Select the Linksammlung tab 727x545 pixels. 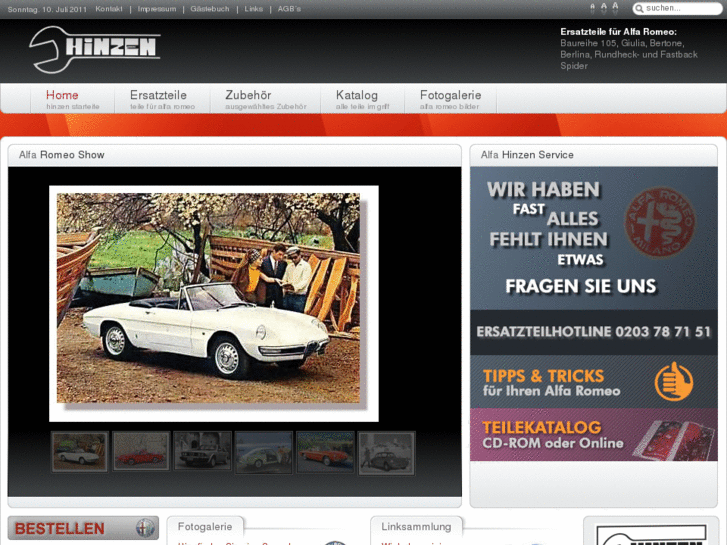tap(416, 527)
